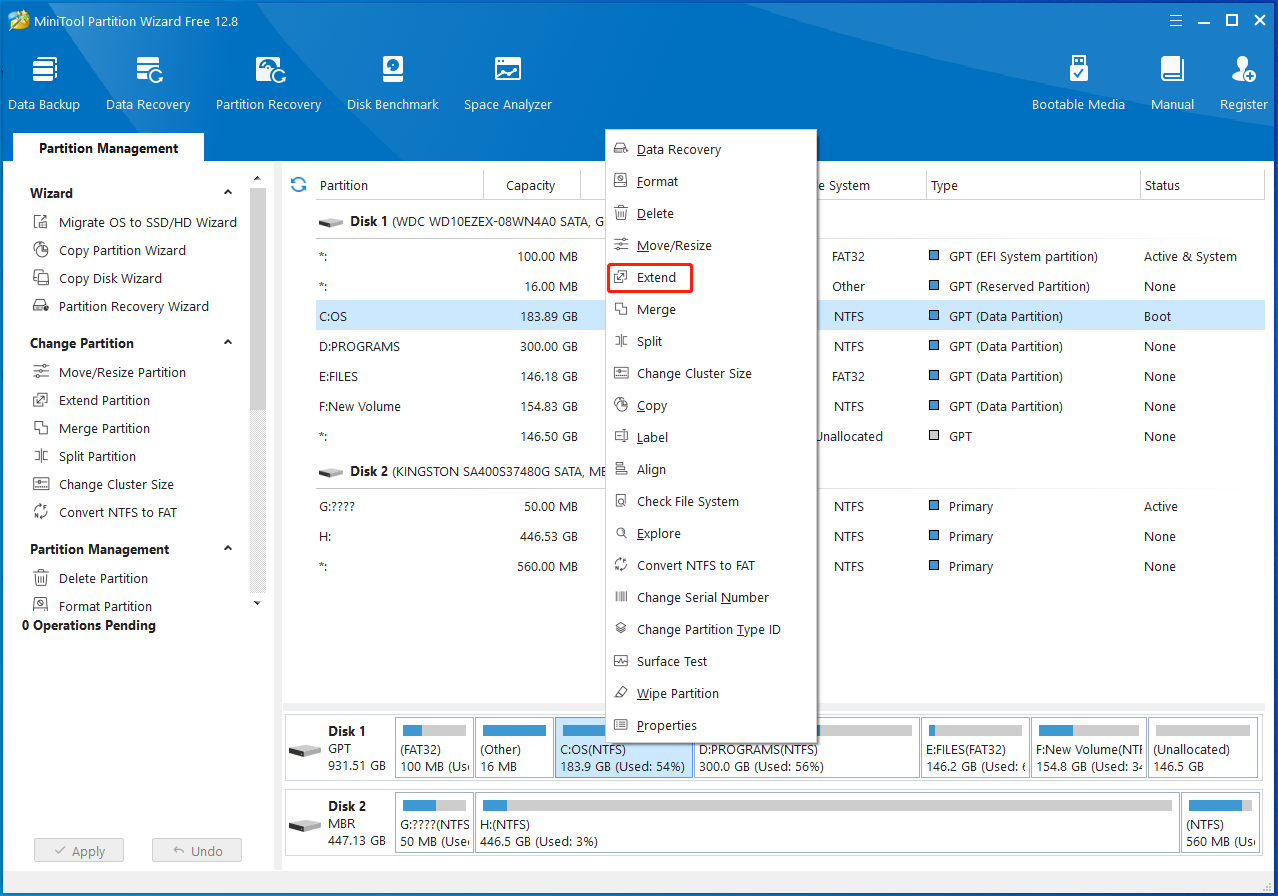Image resolution: width=1278 pixels, height=896 pixels.
Task: Select Split Partition in sidebar
Action: click(85, 456)
